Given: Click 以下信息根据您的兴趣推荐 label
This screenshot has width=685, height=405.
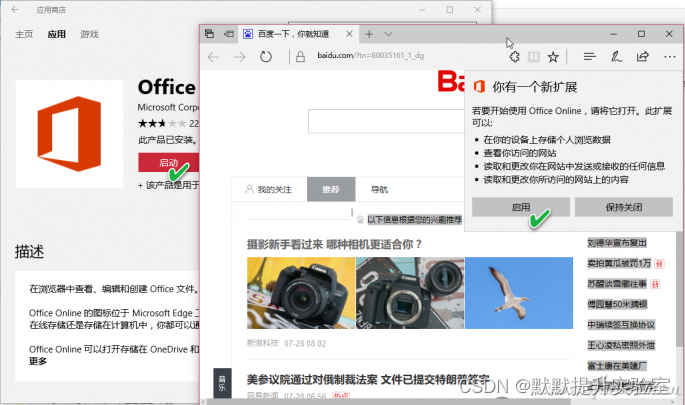Looking at the screenshot, I should (414, 220).
